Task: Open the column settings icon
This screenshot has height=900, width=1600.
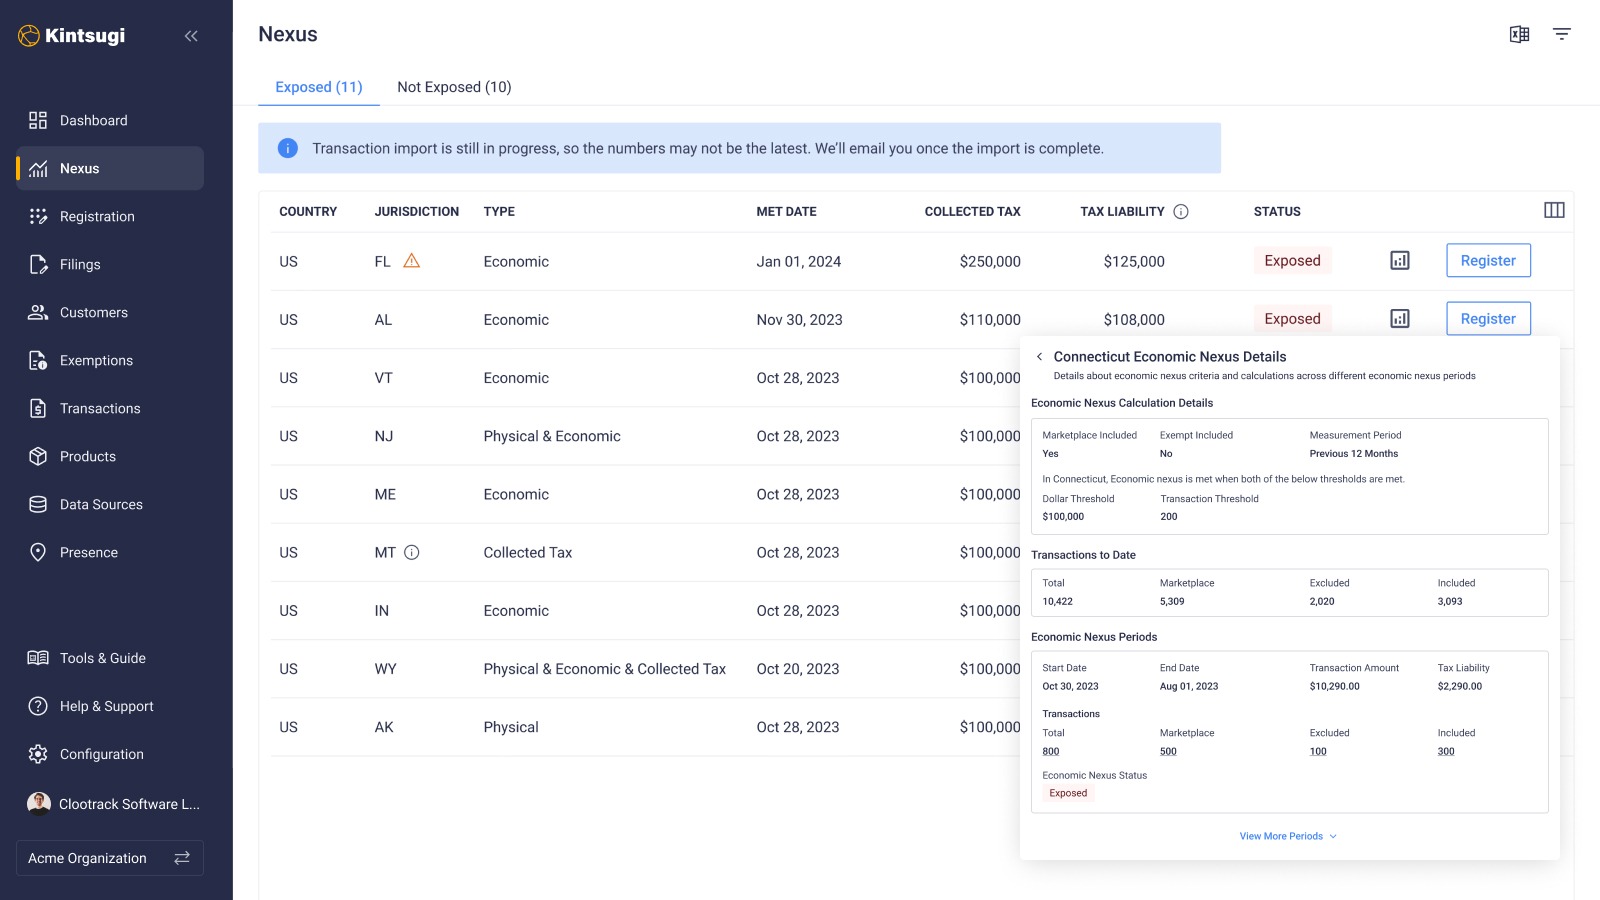Action: [1554, 210]
